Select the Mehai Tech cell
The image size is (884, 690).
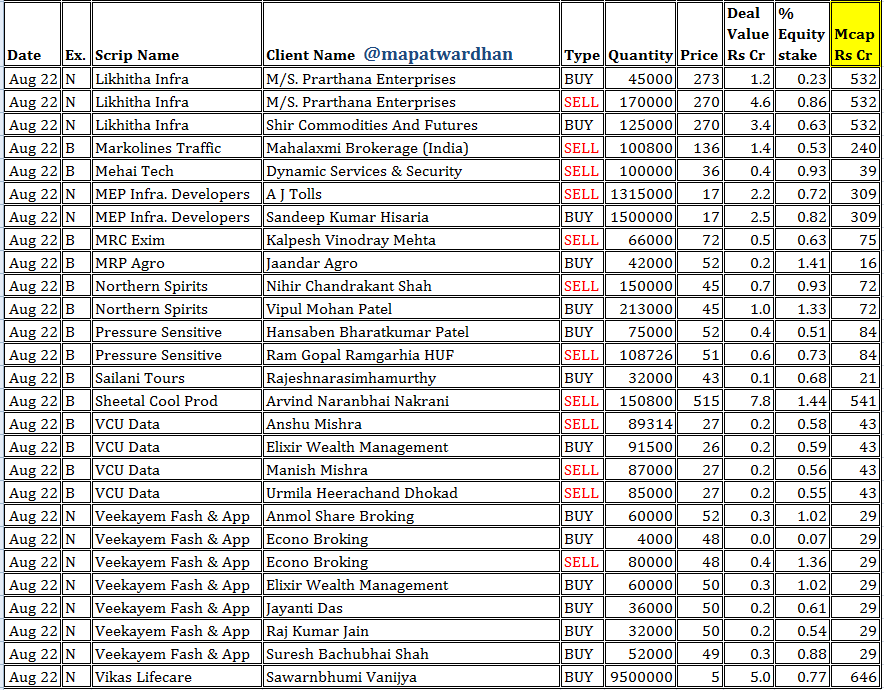[x=176, y=171]
